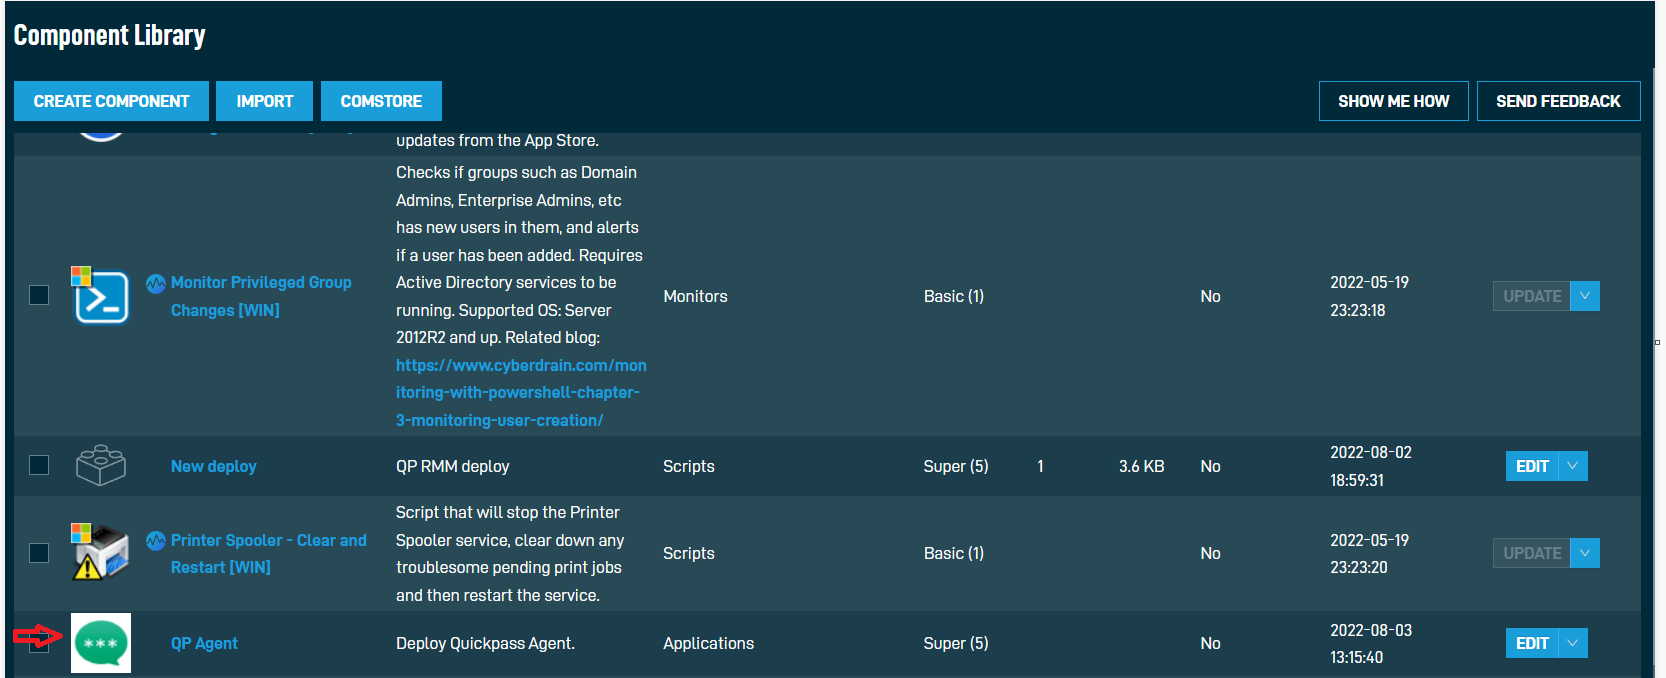The width and height of the screenshot is (1666, 678).
Task: Click the LEGO brick icon for New deploy
Action: pyautogui.click(x=101, y=465)
